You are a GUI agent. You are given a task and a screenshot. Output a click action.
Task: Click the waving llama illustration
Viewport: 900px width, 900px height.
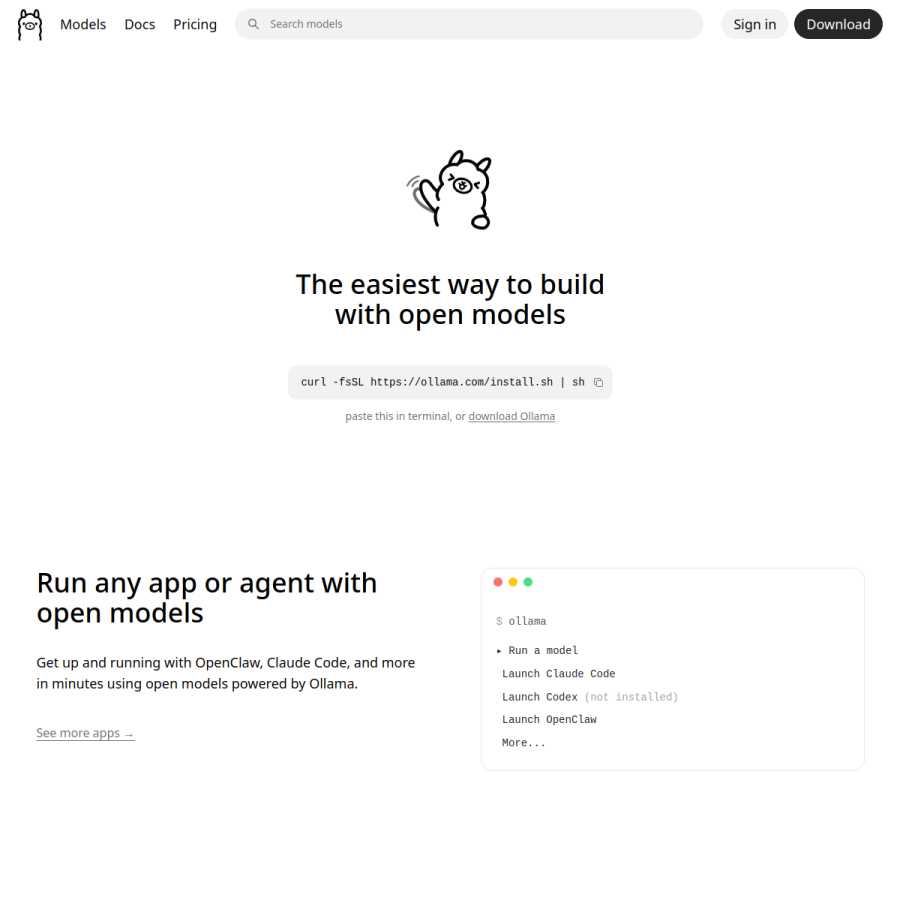450,190
